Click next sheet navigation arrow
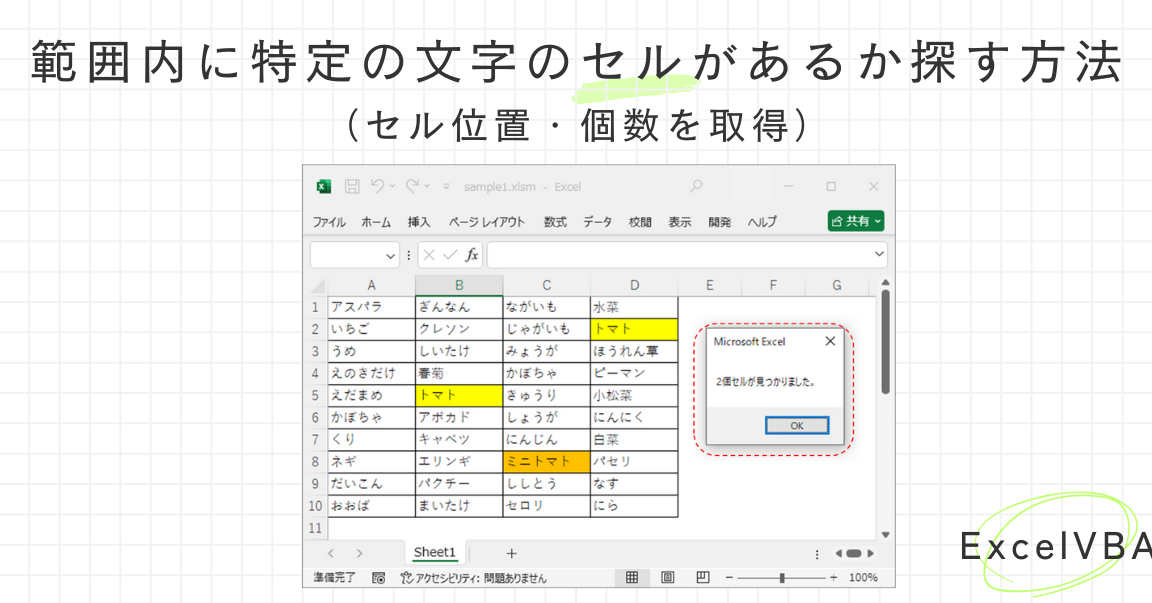Image resolution: width=1152 pixels, height=603 pixels. pos(359,553)
